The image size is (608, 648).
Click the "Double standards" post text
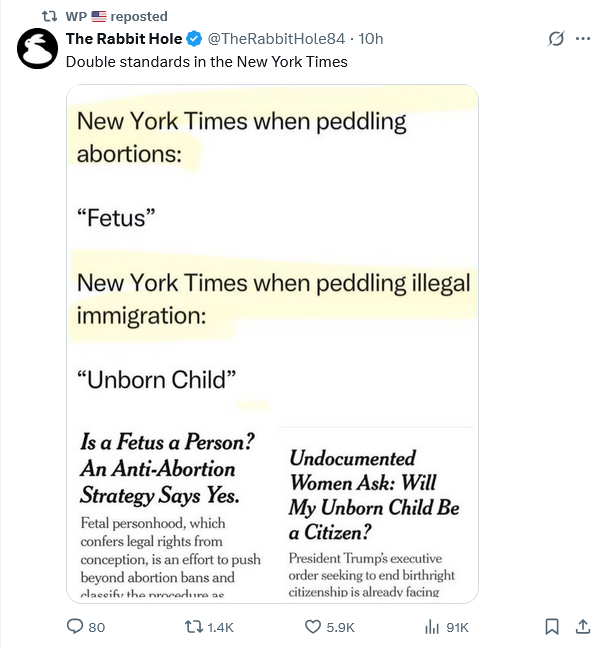coord(207,61)
